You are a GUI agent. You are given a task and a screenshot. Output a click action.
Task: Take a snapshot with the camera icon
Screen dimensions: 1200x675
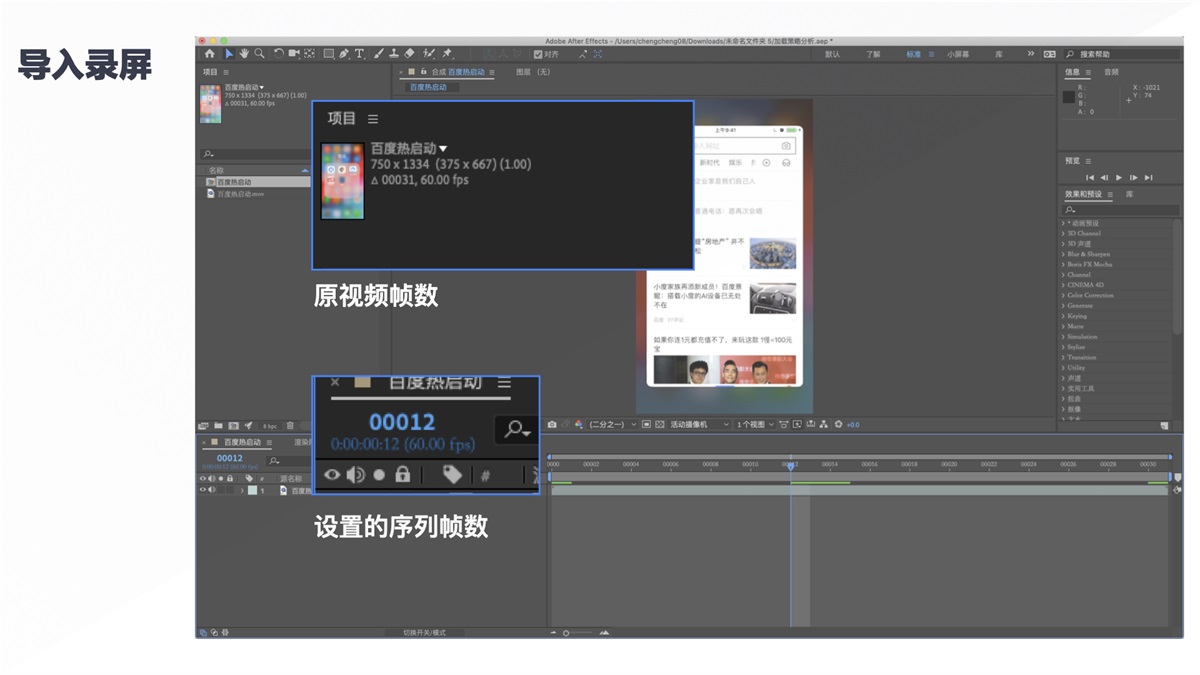point(553,424)
